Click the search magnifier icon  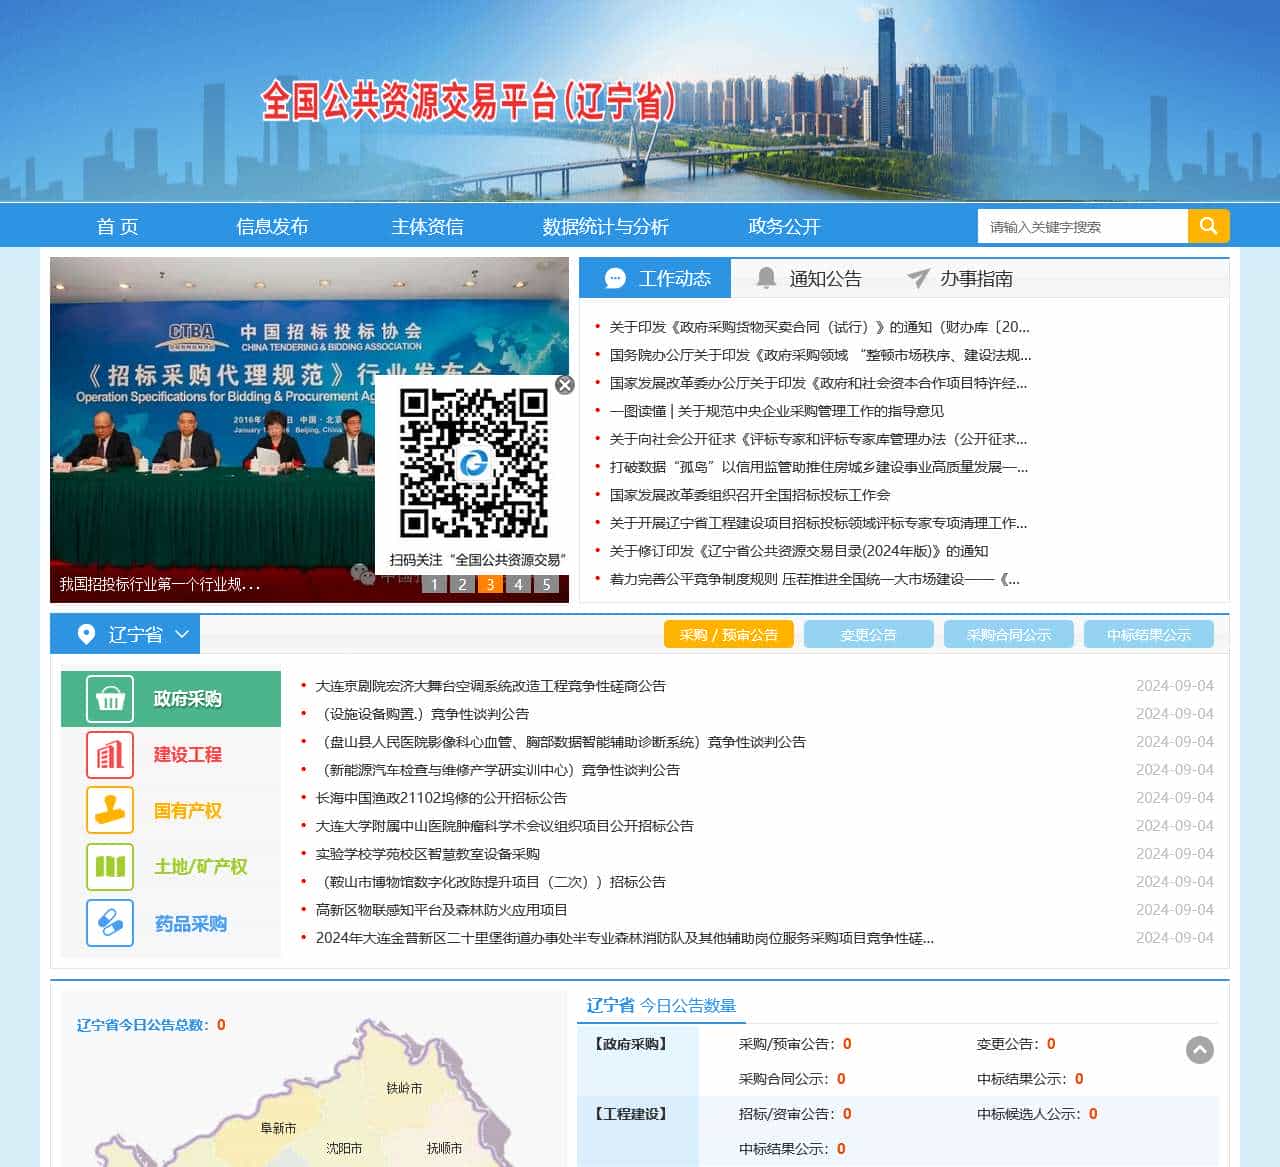click(1208, 226)
